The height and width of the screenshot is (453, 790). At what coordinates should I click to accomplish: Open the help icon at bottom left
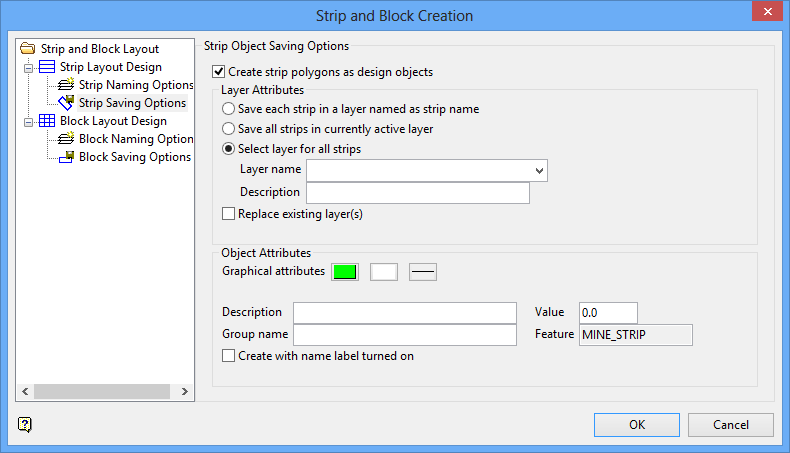25,424
